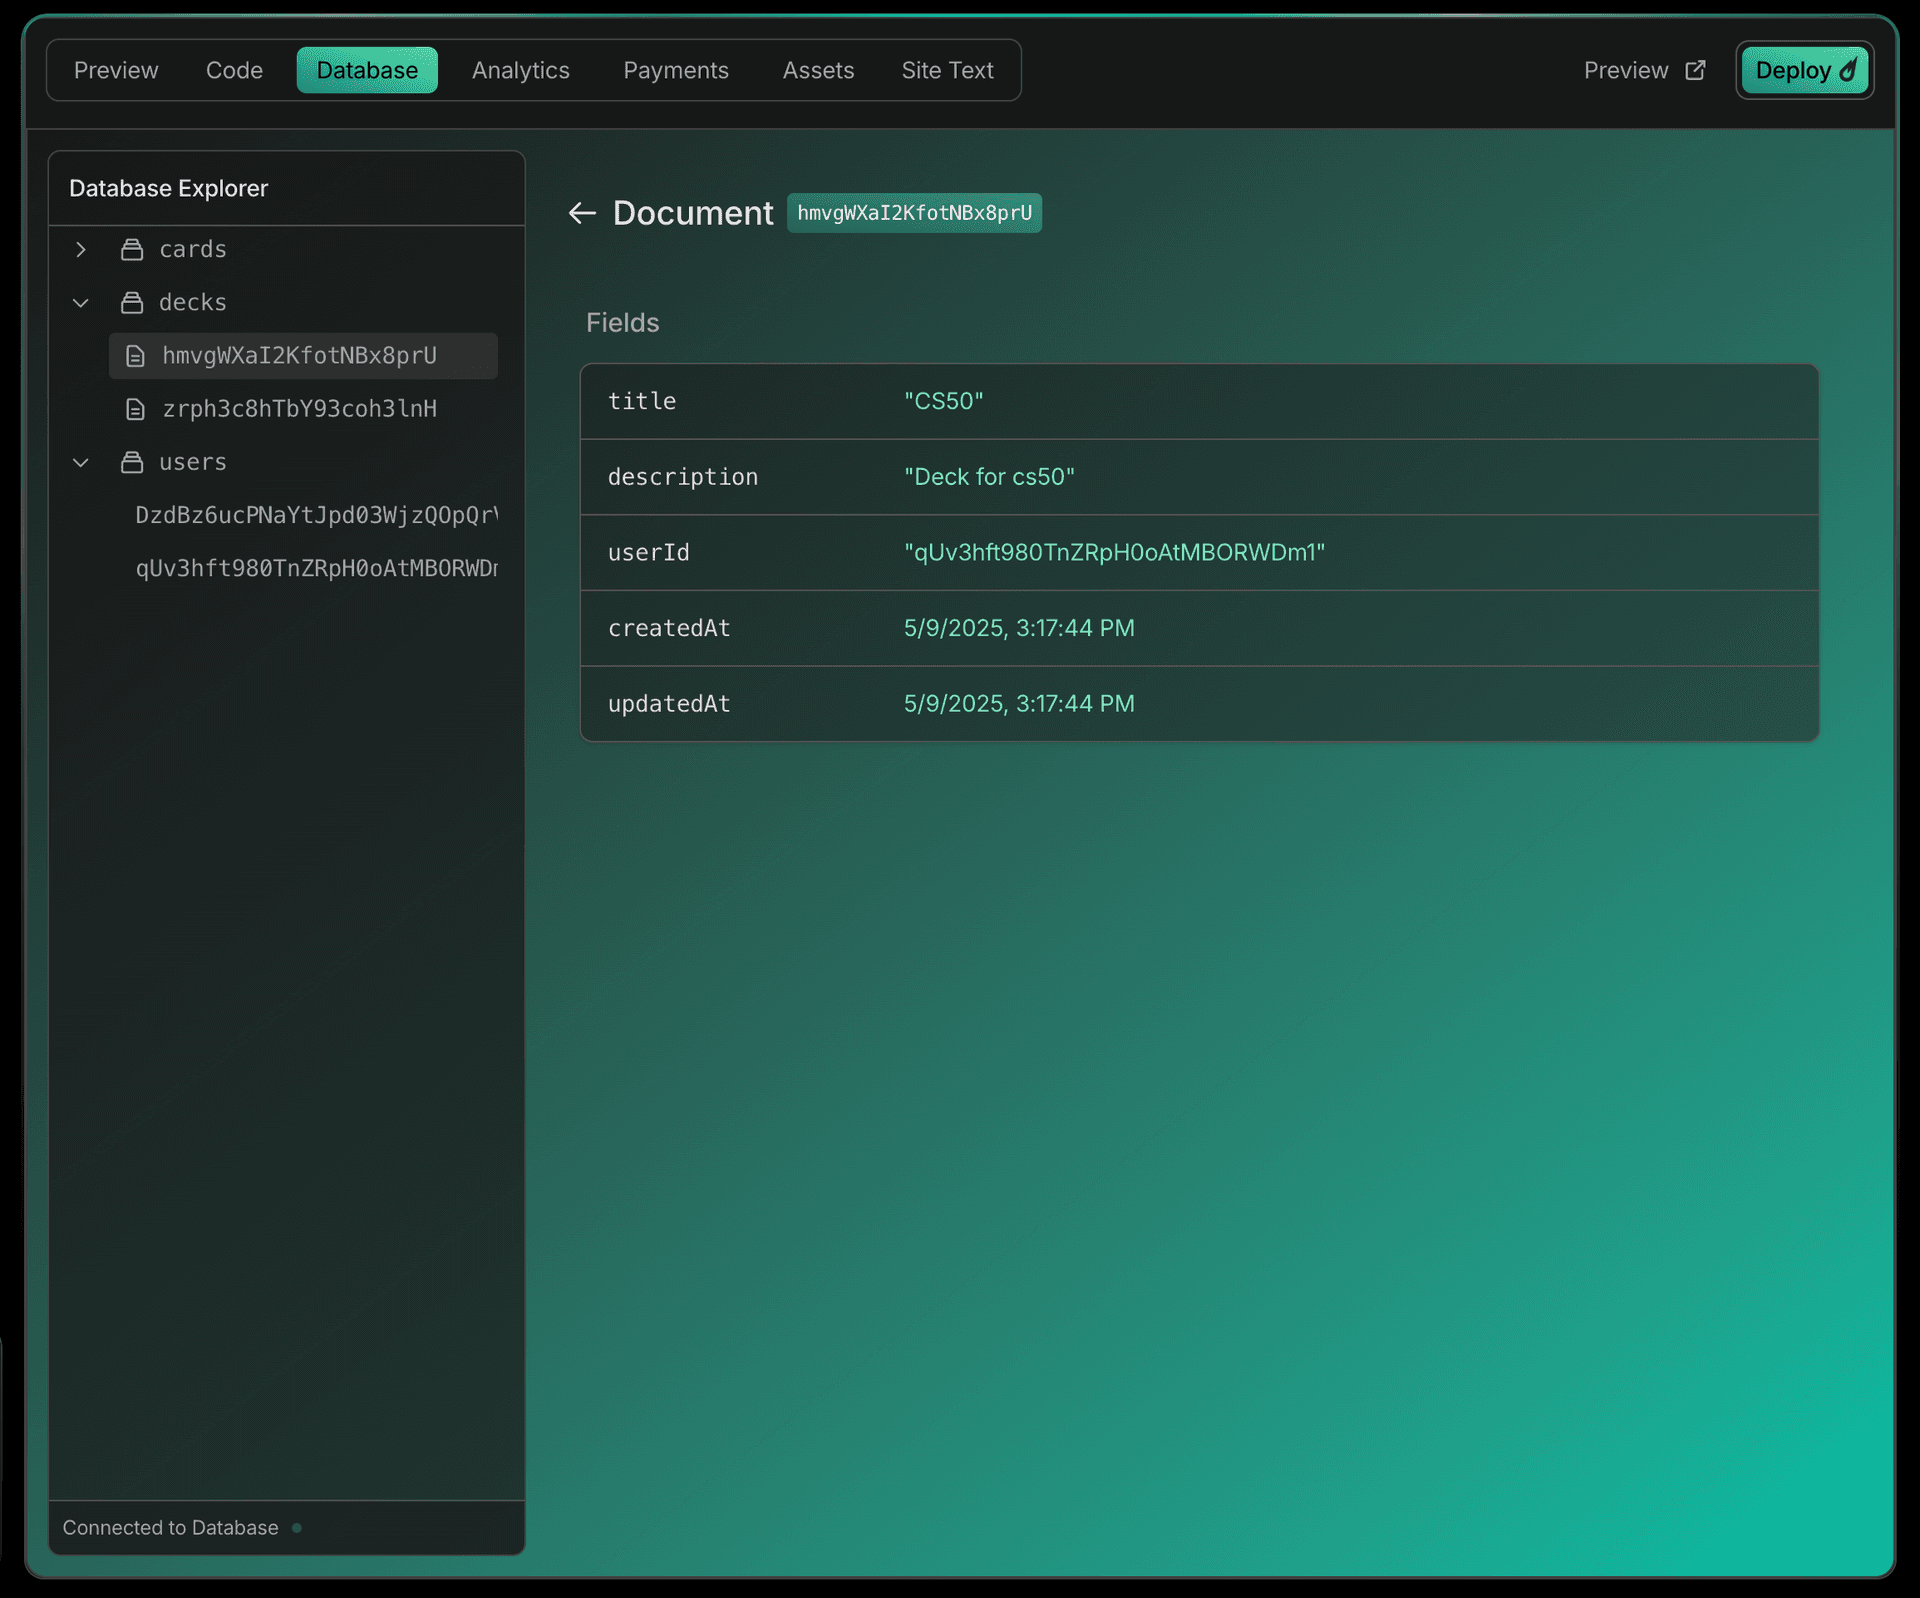Image resolution: width=1920 pixels, height=1598 pixels.
Task: Click the Connected to Database status text
Action: tap(170, 1528)
